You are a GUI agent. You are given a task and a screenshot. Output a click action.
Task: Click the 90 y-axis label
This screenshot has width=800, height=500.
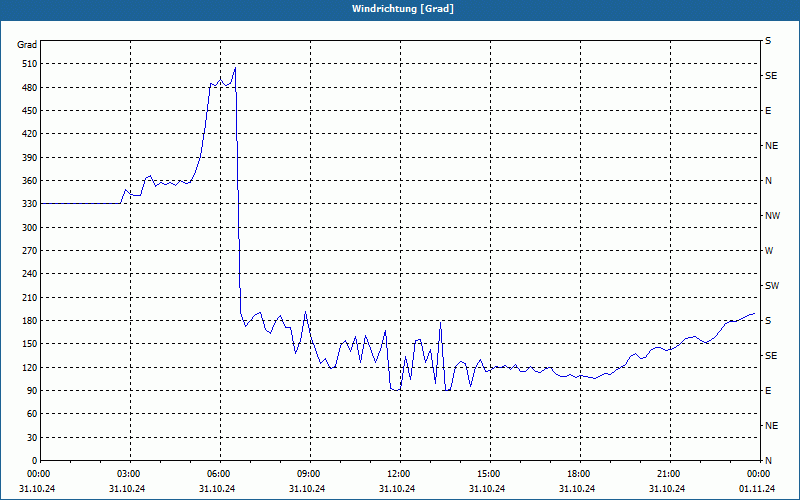(x=32, y=391)
